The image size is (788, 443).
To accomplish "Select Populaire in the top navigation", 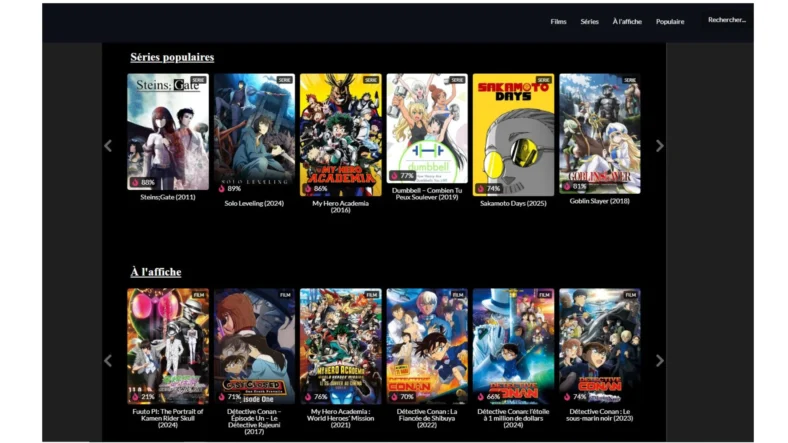I will 670,21.
